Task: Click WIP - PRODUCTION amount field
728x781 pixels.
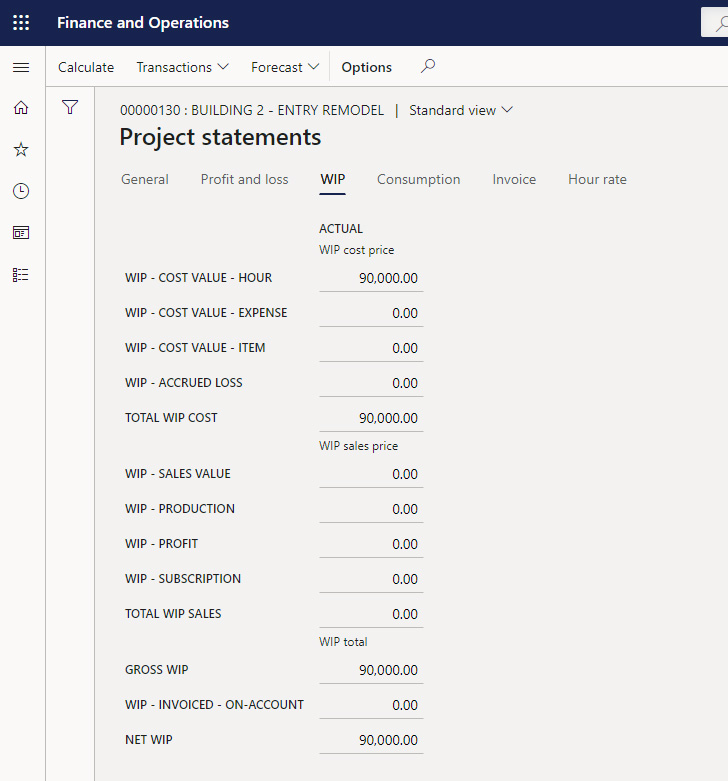Action: (371, 509)
